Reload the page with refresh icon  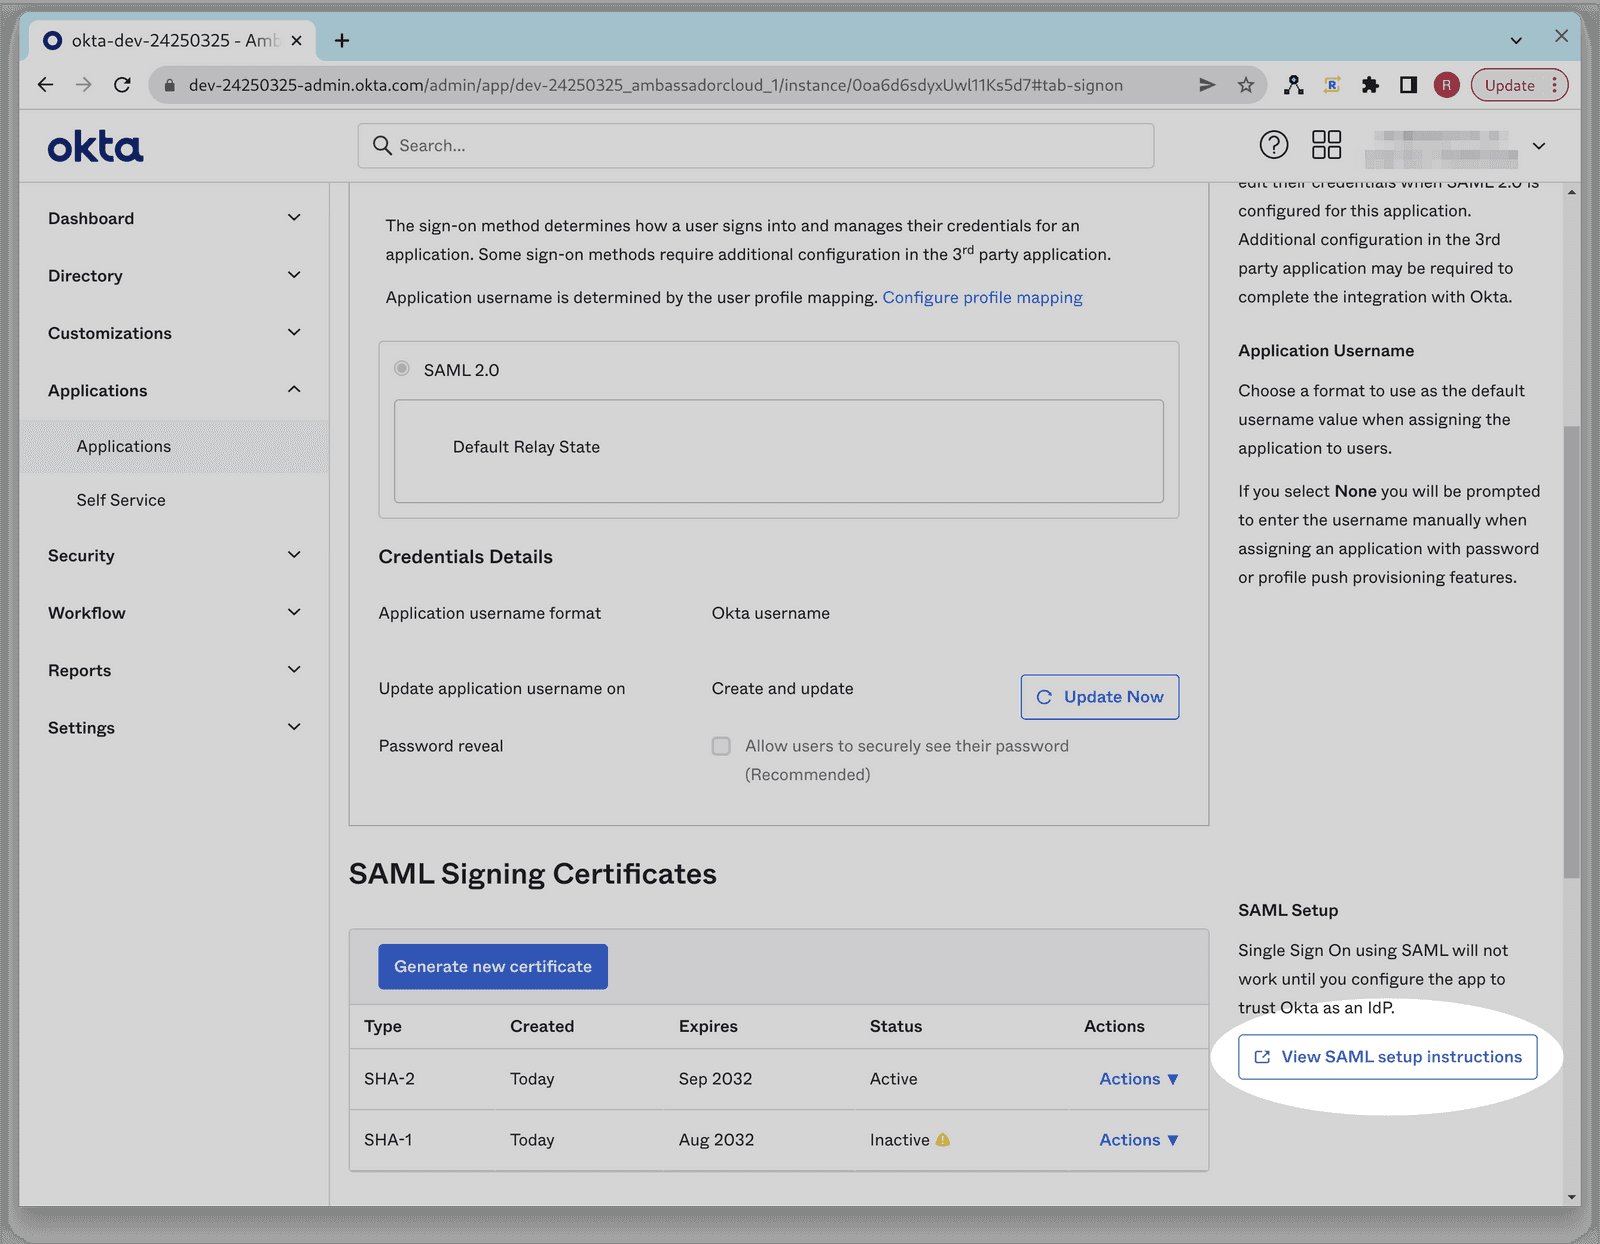click(122, 85)
